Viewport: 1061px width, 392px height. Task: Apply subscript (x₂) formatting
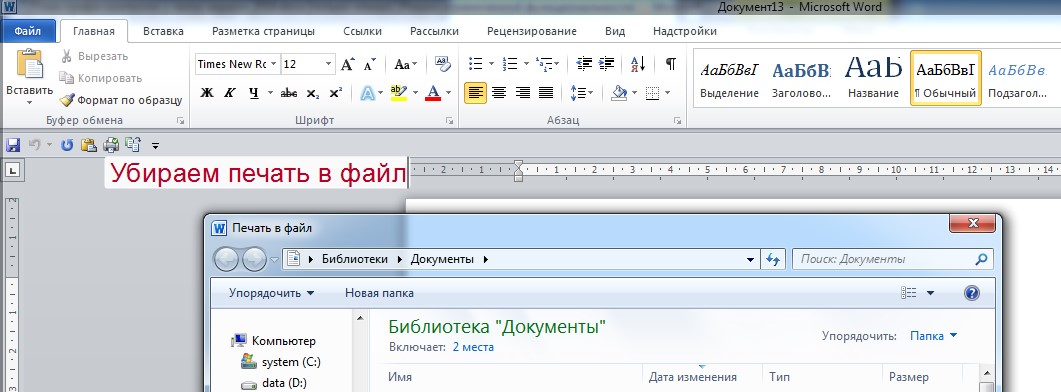pyautogui.click(x=313, y=93)
